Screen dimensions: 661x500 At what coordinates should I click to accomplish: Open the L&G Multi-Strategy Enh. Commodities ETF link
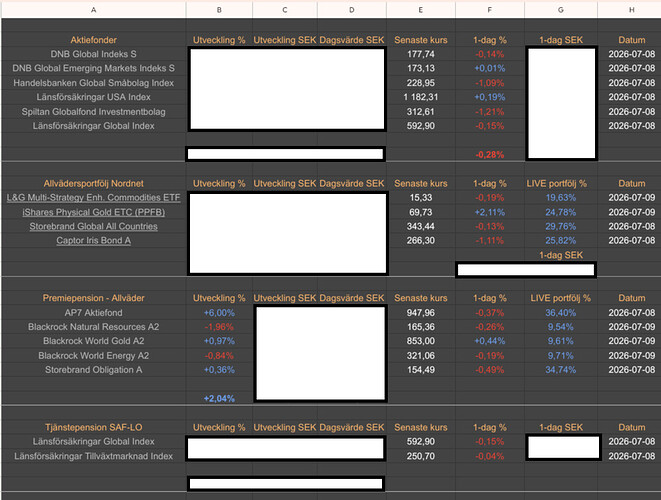[x=93, y=198]
